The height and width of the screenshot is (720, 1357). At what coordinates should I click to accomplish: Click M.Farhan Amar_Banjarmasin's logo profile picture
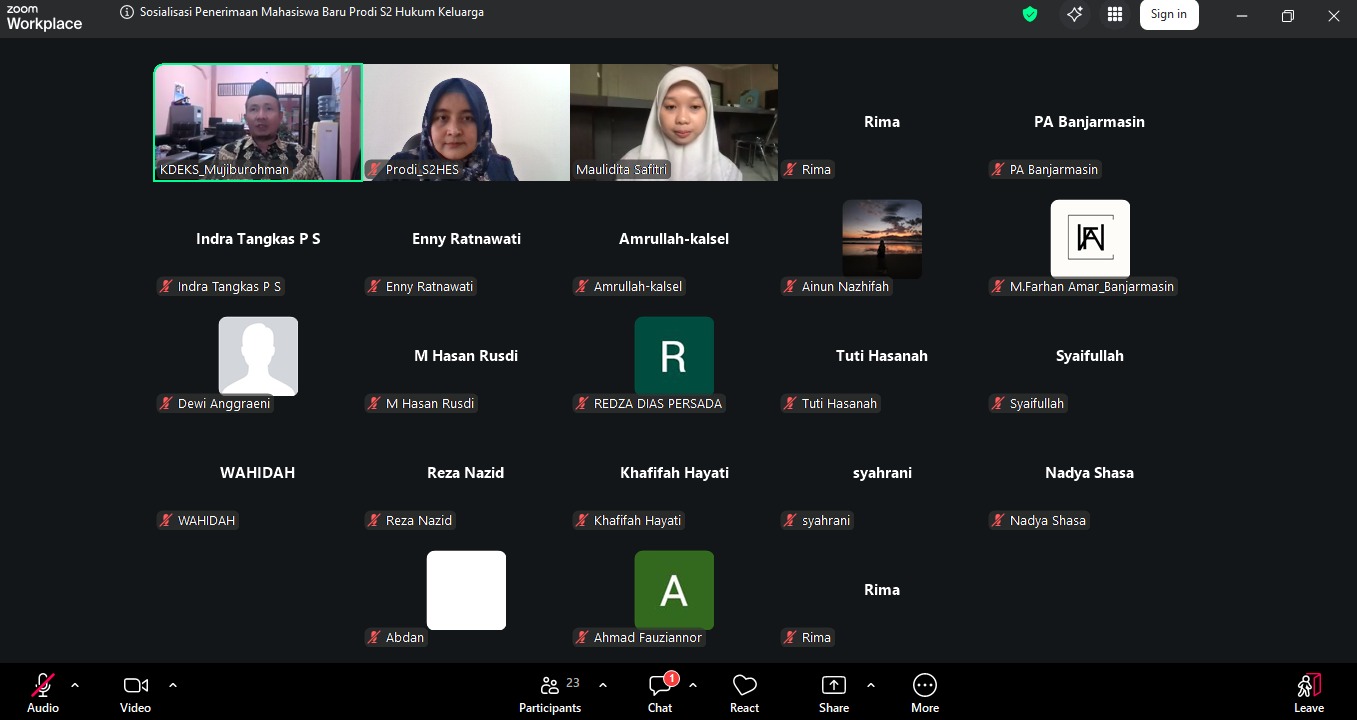[x=1090, y=239]
